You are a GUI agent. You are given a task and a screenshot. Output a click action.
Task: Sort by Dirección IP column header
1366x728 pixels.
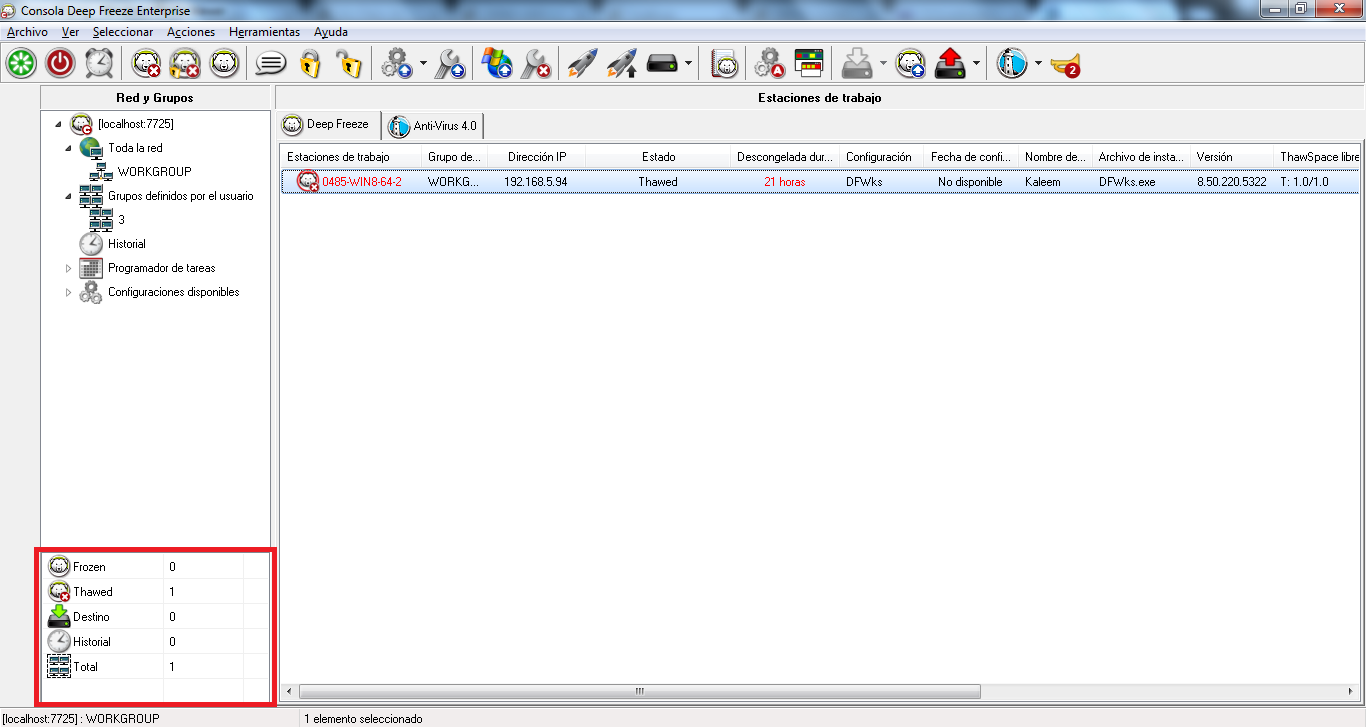pos(537,157)
